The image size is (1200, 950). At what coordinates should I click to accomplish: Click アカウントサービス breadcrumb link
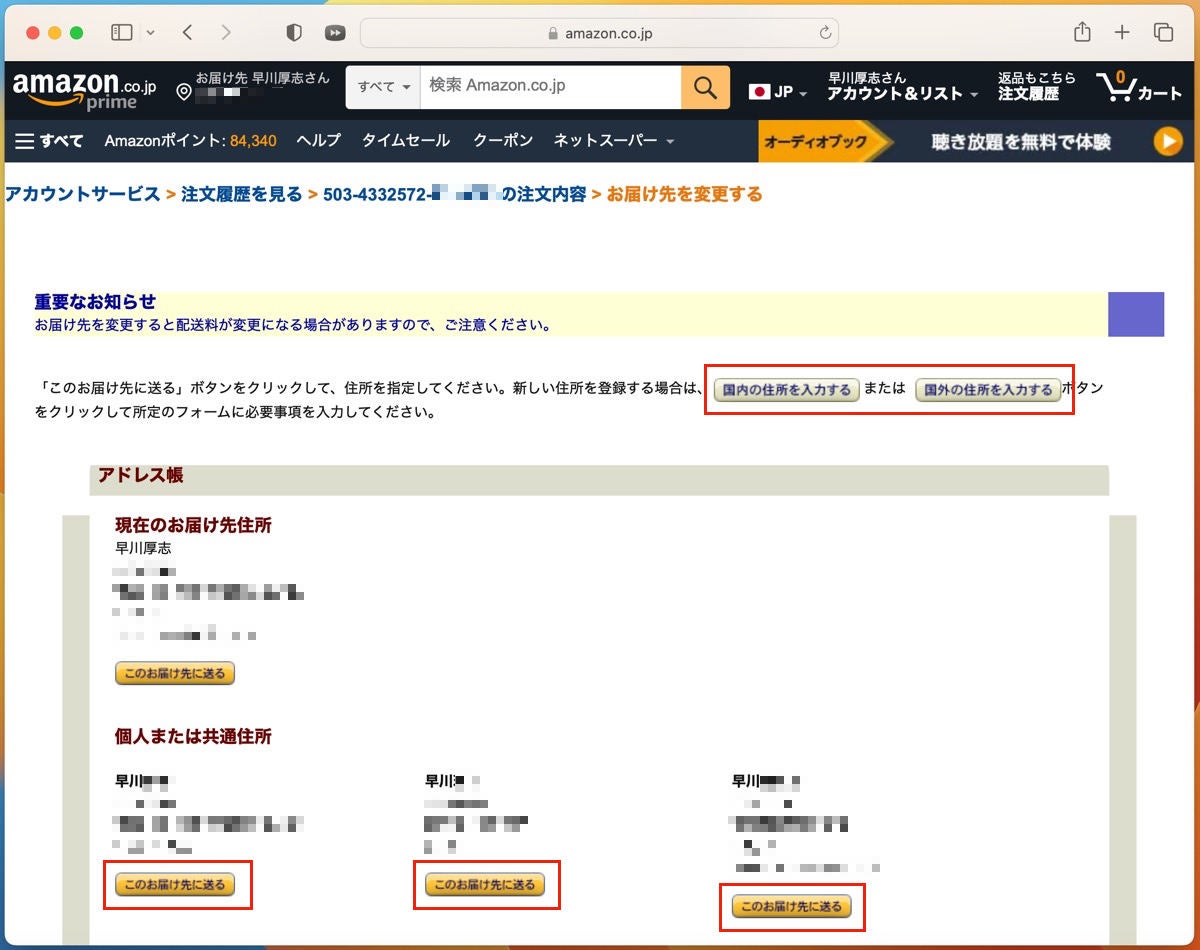[x=82, y=194]
